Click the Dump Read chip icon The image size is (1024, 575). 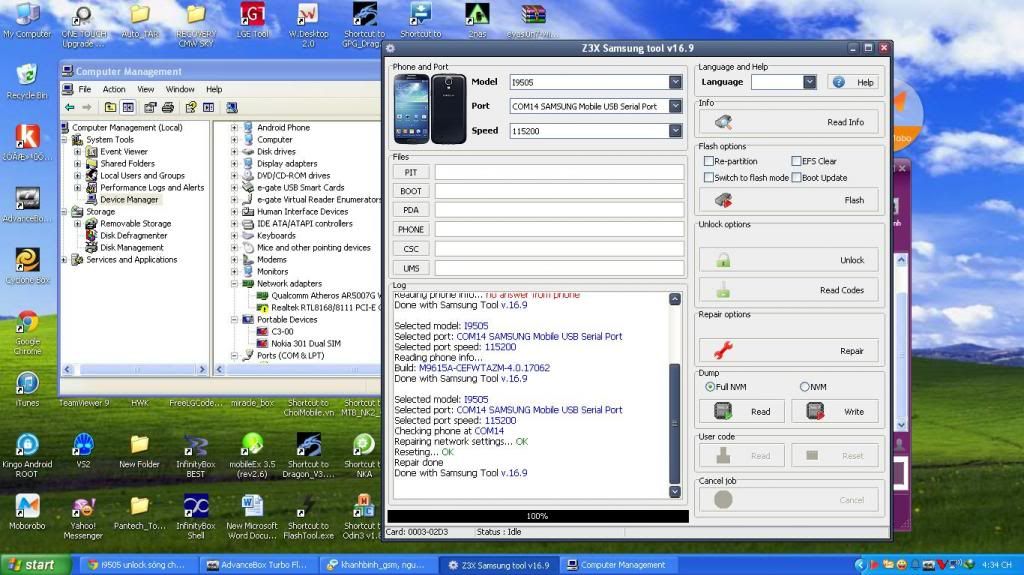coord(723,411)
